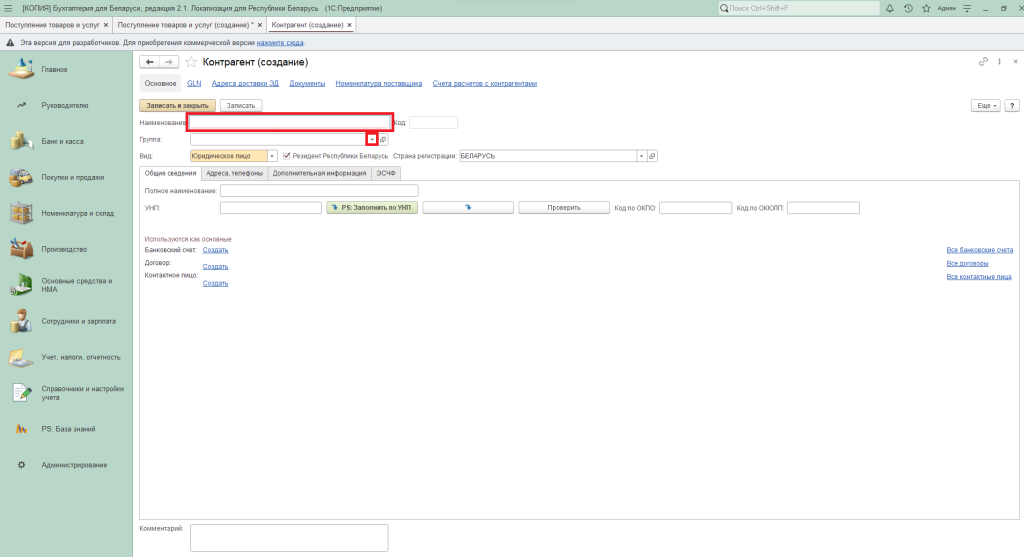Open the history clock icon
Image resolution: width=1024 pixels, height=557 pixels.
[907, 8]
